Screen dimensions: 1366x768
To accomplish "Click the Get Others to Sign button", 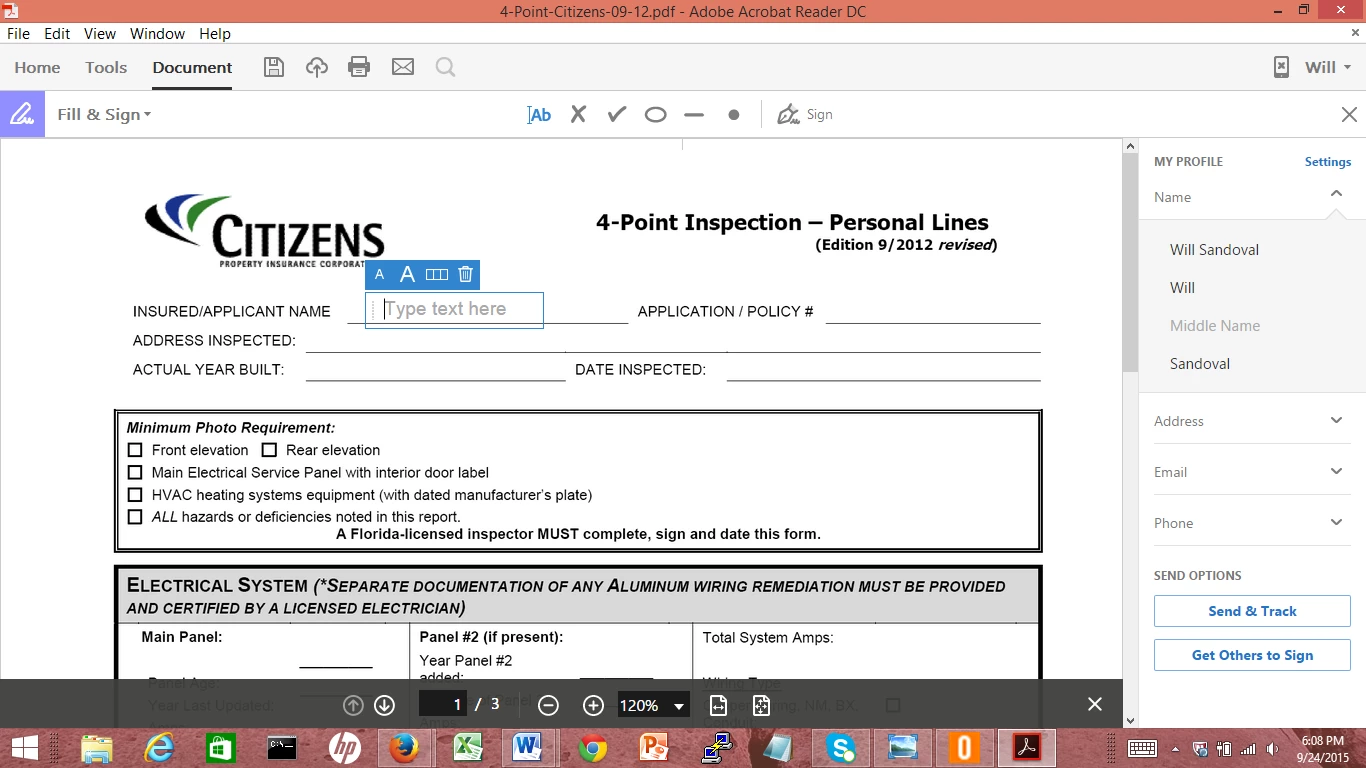I will pos(1252,655).
